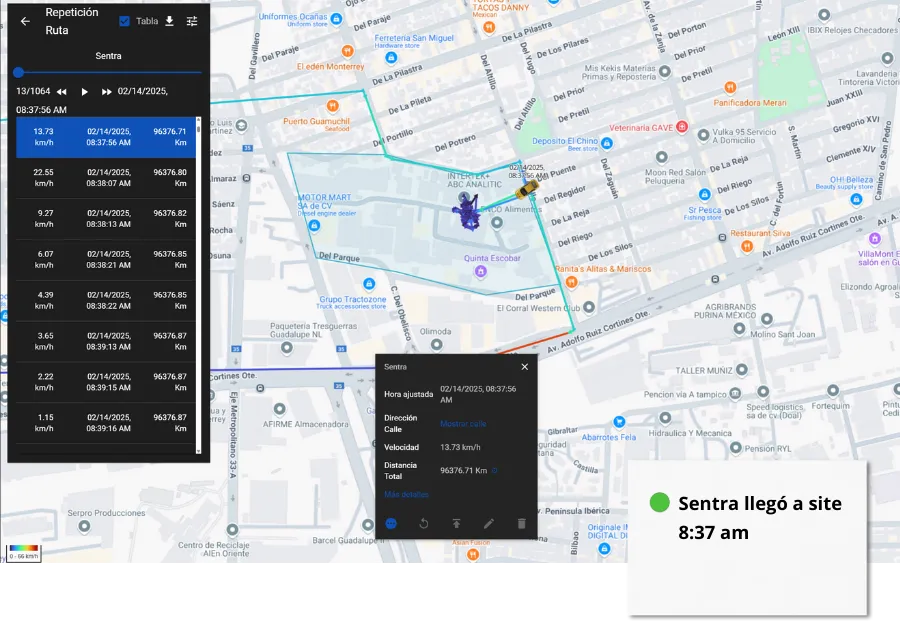900x643 pixels.
Task: Send the position using the upload arrow icon
Action: click(x=456, y=521)
